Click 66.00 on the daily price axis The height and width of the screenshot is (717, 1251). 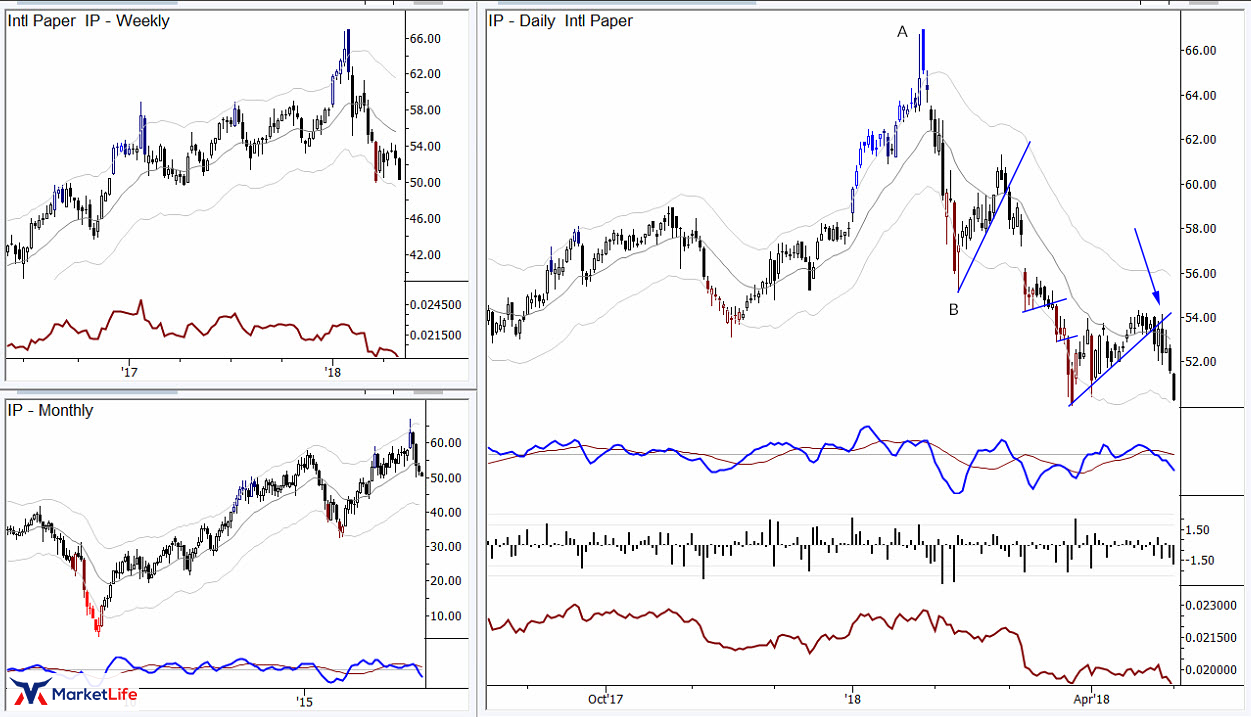1199,50
